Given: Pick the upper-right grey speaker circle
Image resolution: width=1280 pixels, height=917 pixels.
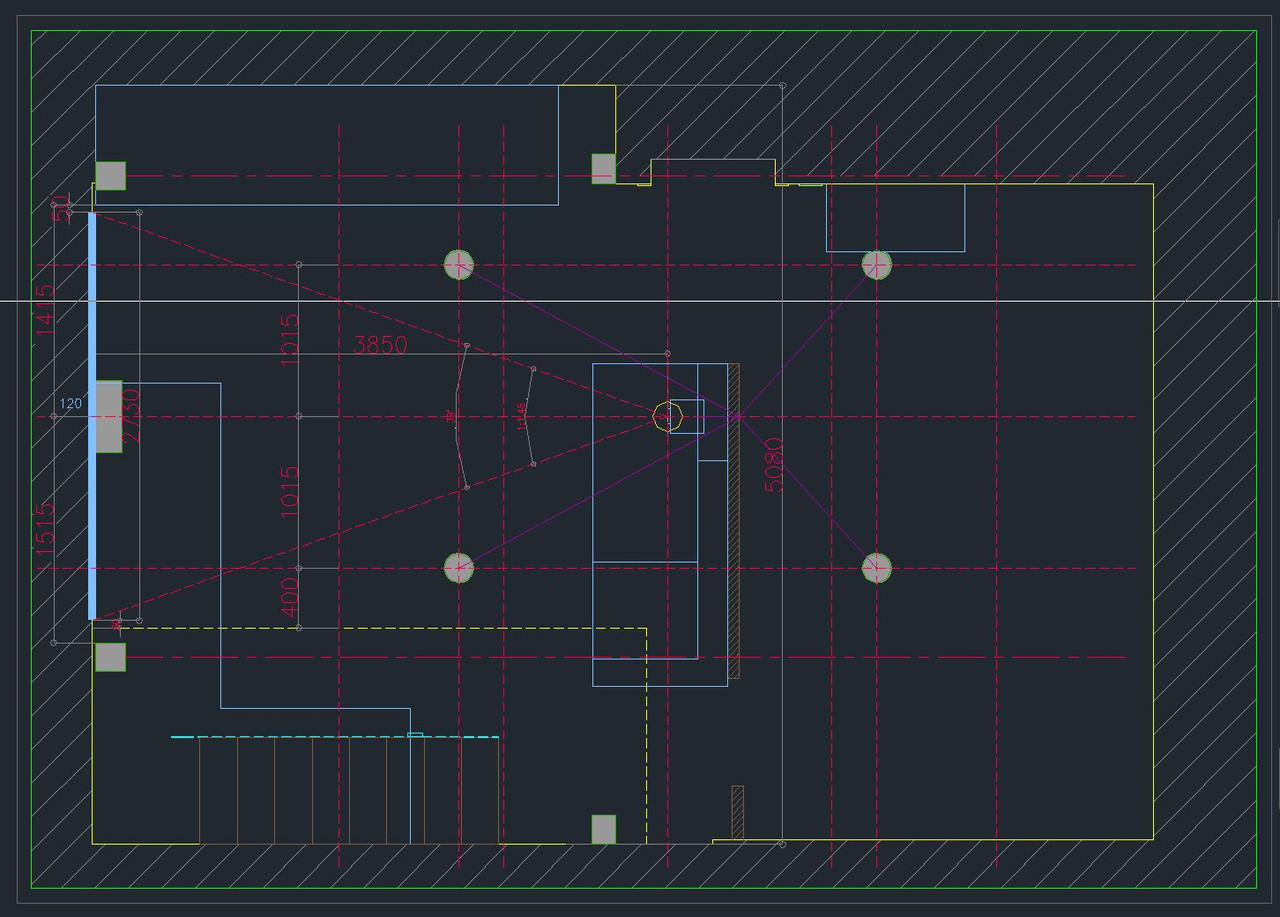Looking at the screenshot, I should coord(877,265).
